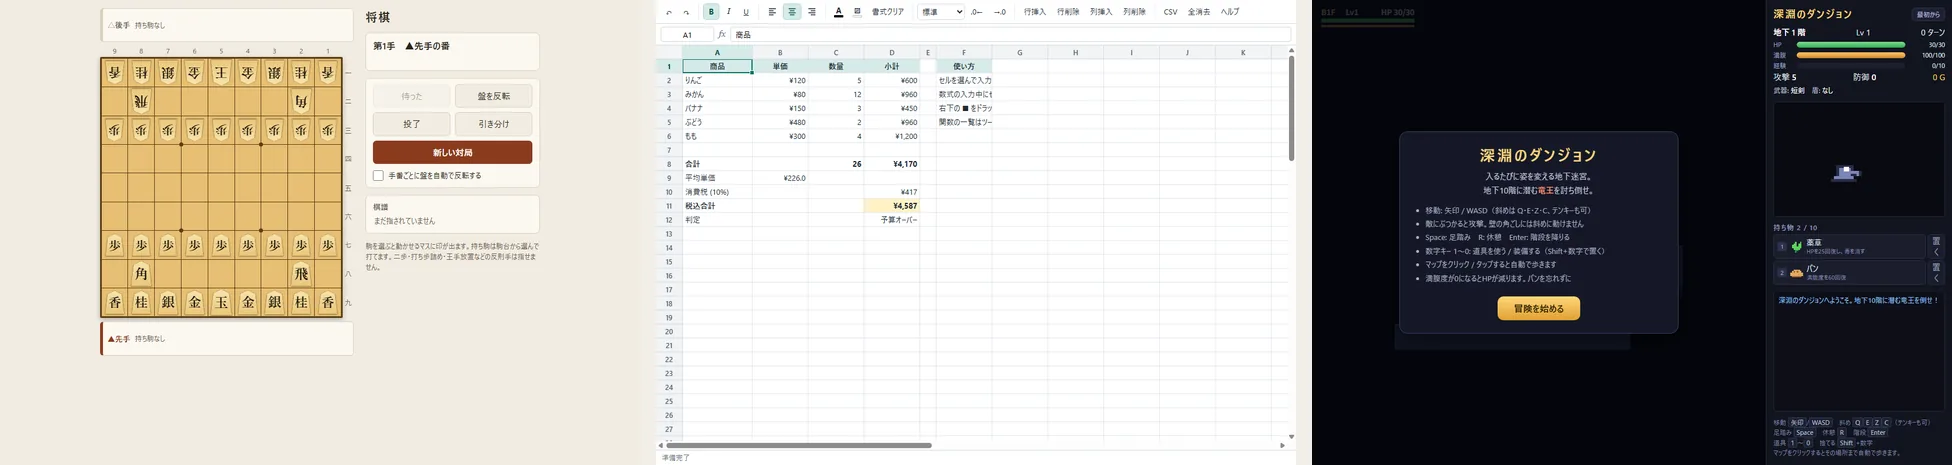Select the sente rook 飛 piece
This screenshot has width=1952, height=465.
tap(301, 274)
